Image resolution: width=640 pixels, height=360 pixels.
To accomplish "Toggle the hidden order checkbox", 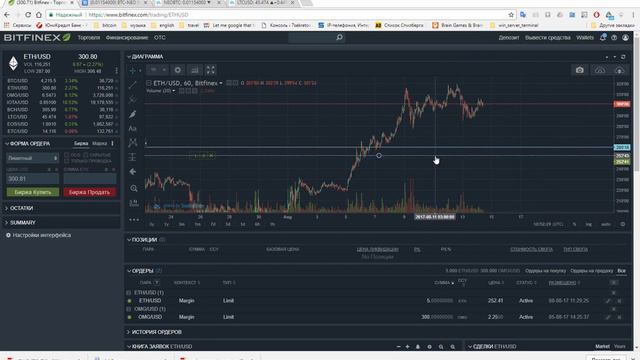I will 86,155.
